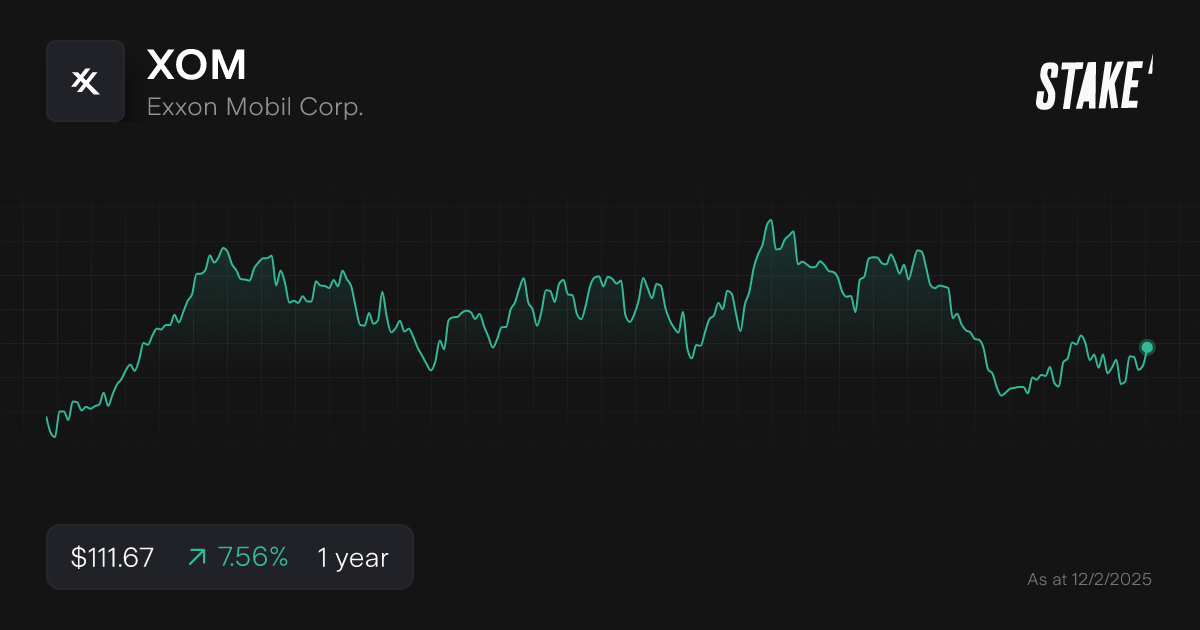Image resolution: width=1200 pixels, height=630 pixels.
Task: Click the rounded square tile behind the XOM symbol
Action: point(85,80)
